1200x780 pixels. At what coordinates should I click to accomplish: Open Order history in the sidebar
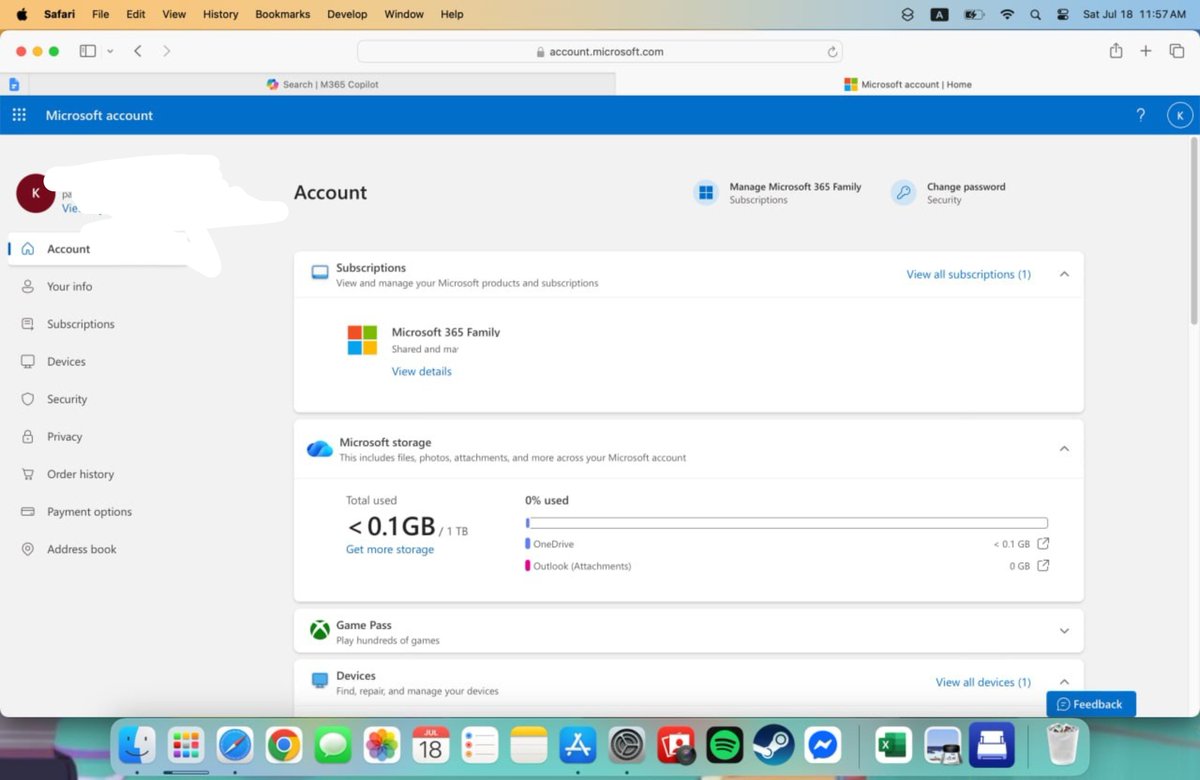(x=80, y=474)
